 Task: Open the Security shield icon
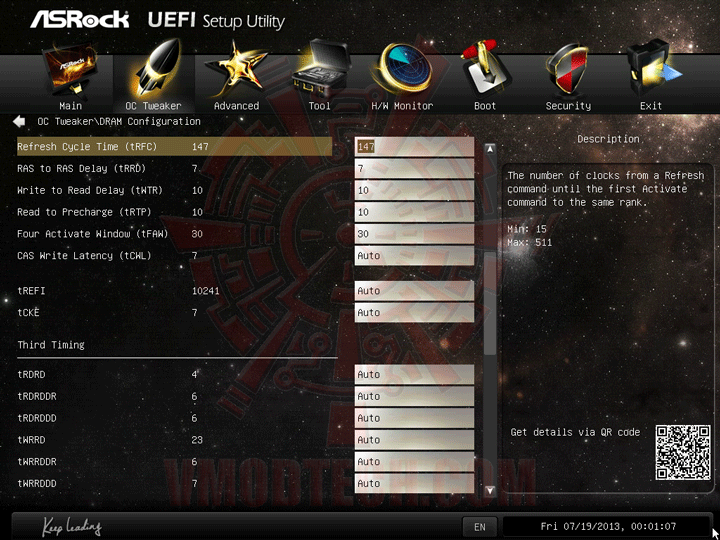click(x=566, y=70)
